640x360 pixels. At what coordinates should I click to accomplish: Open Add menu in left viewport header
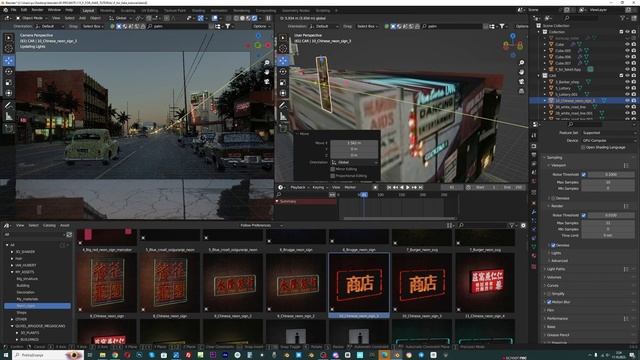click(x=82, y=18)
